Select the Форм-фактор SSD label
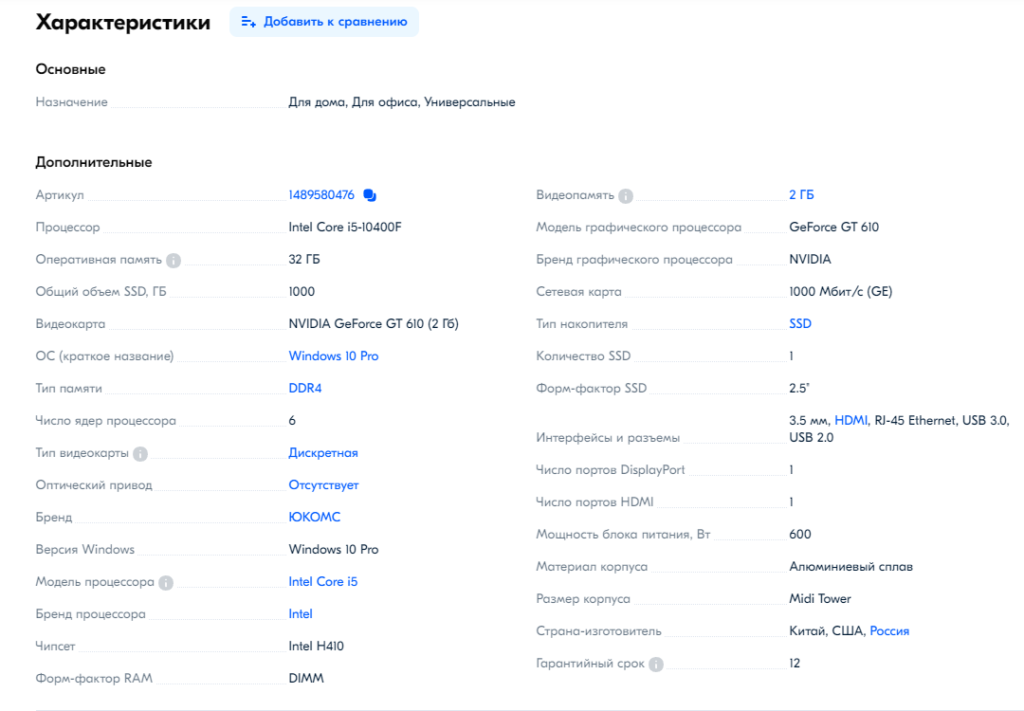 (x=591, y=388)
